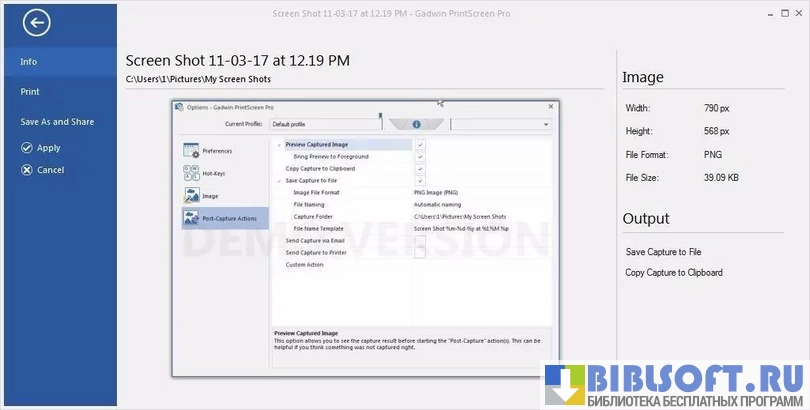Click the Cancel cross icon
Image resolution: width=810 pixels, height=410 pixels.
pyautogui.click(x=28, y=170)
